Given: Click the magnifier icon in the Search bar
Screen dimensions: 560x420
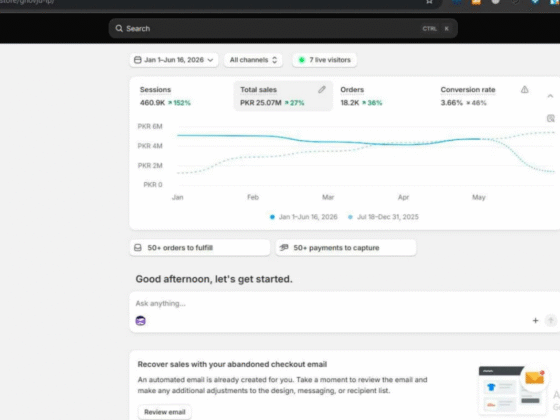Looking at the screenshot, I should tap(119, 29).
